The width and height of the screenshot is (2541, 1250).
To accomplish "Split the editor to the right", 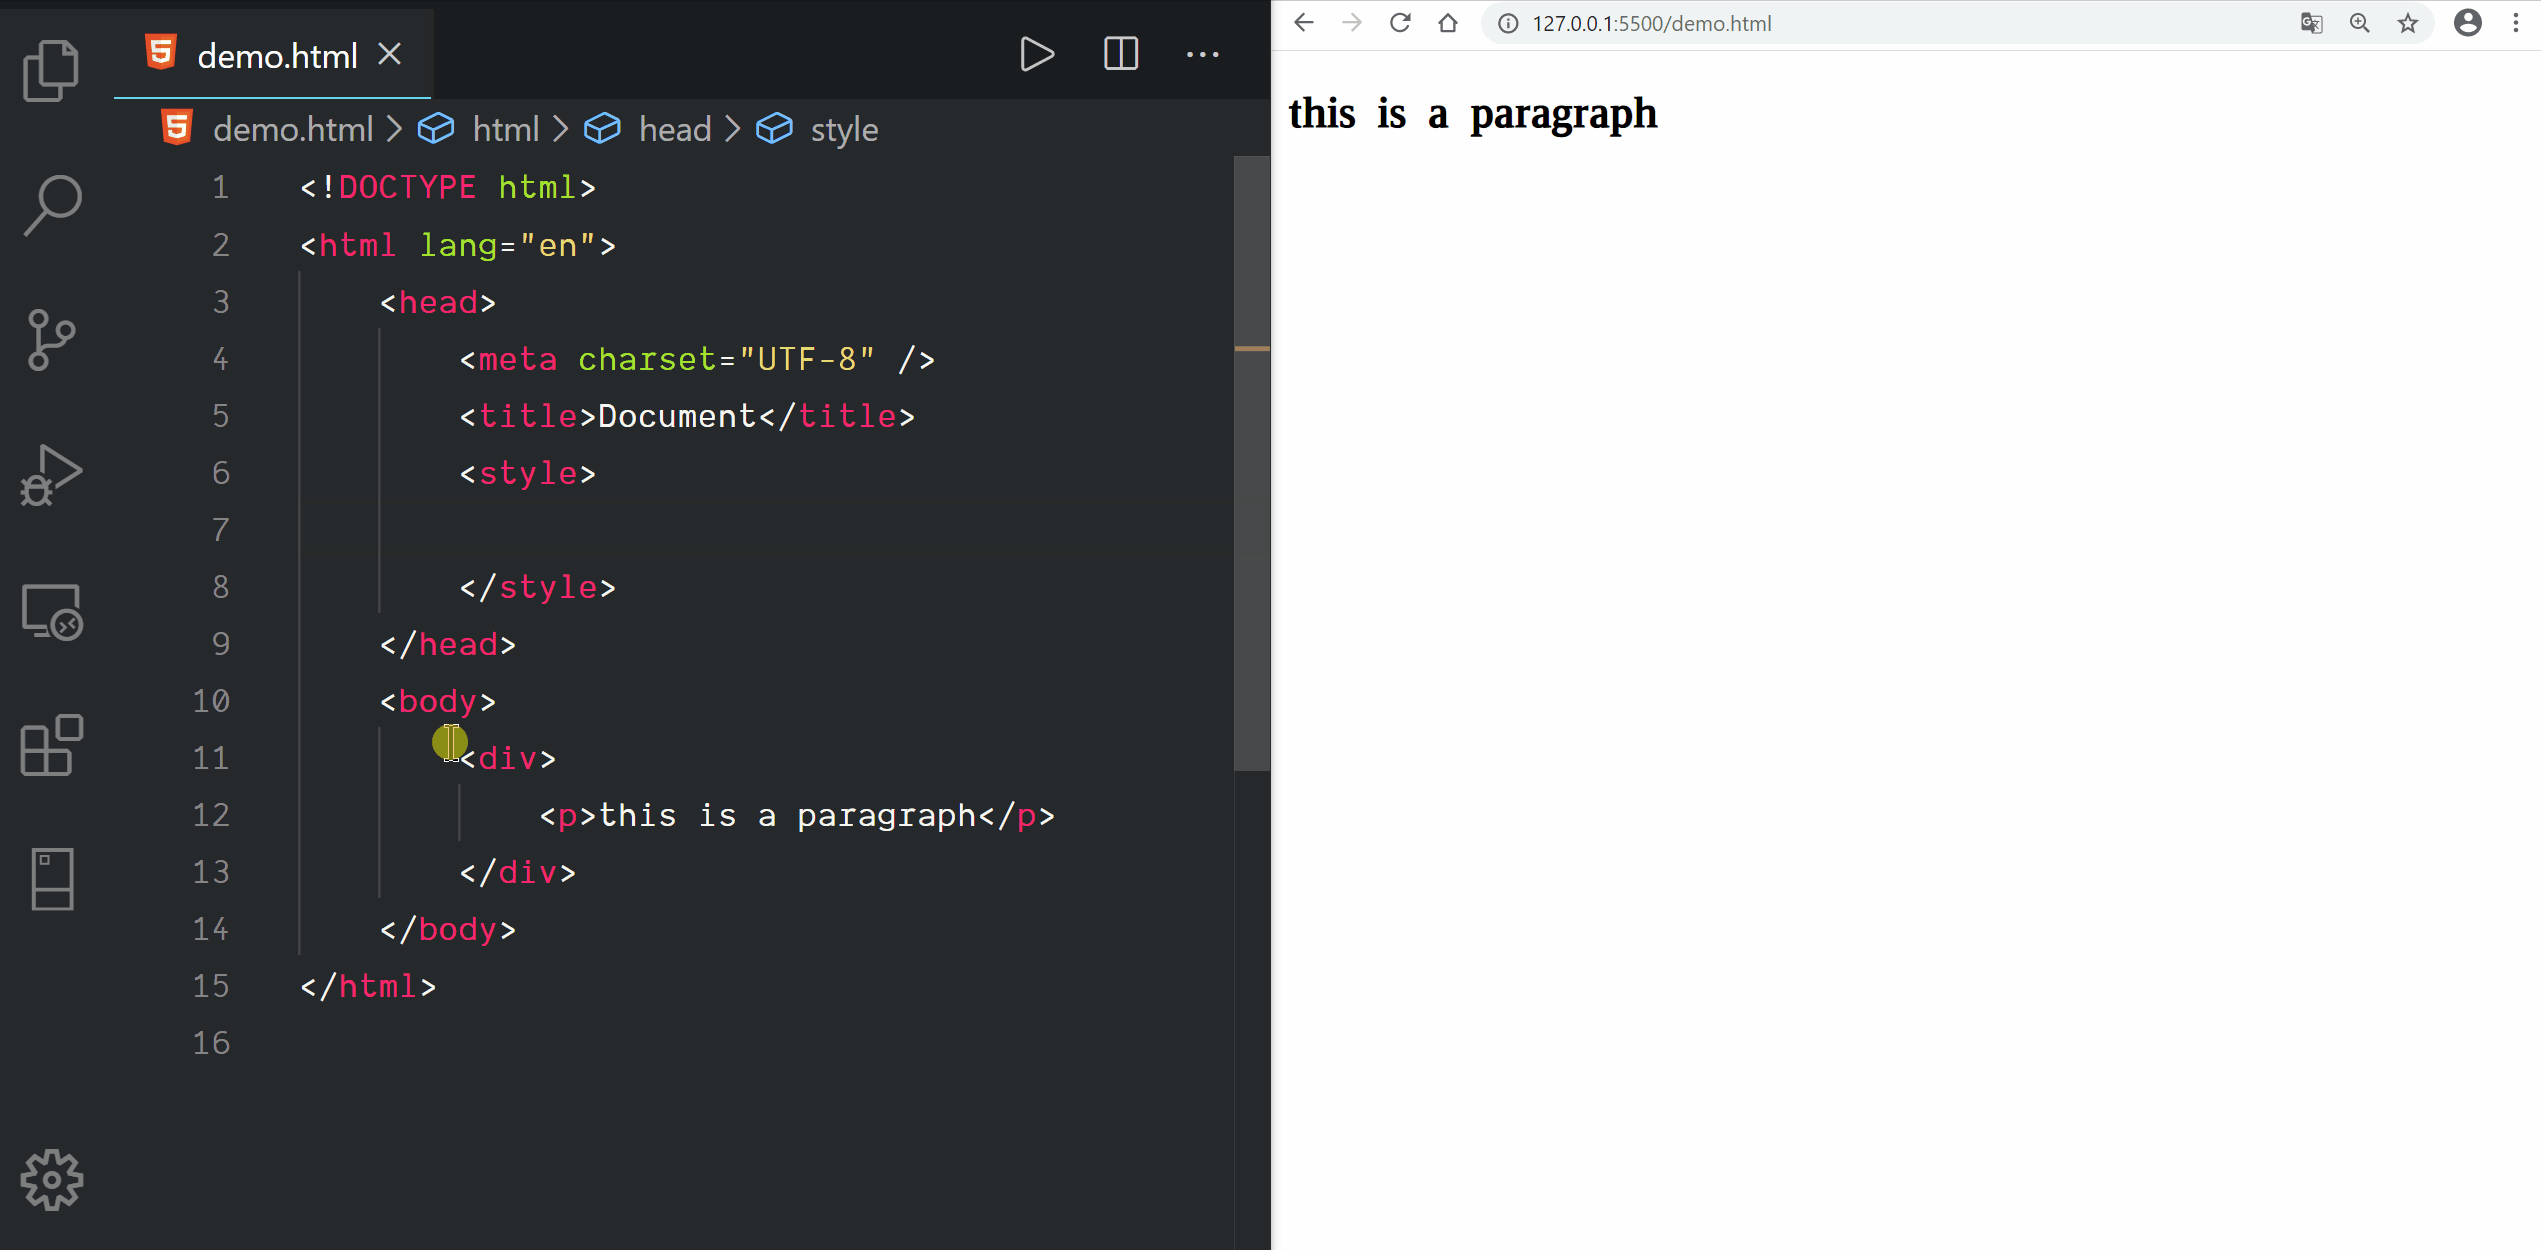I will click(1120, 54).
